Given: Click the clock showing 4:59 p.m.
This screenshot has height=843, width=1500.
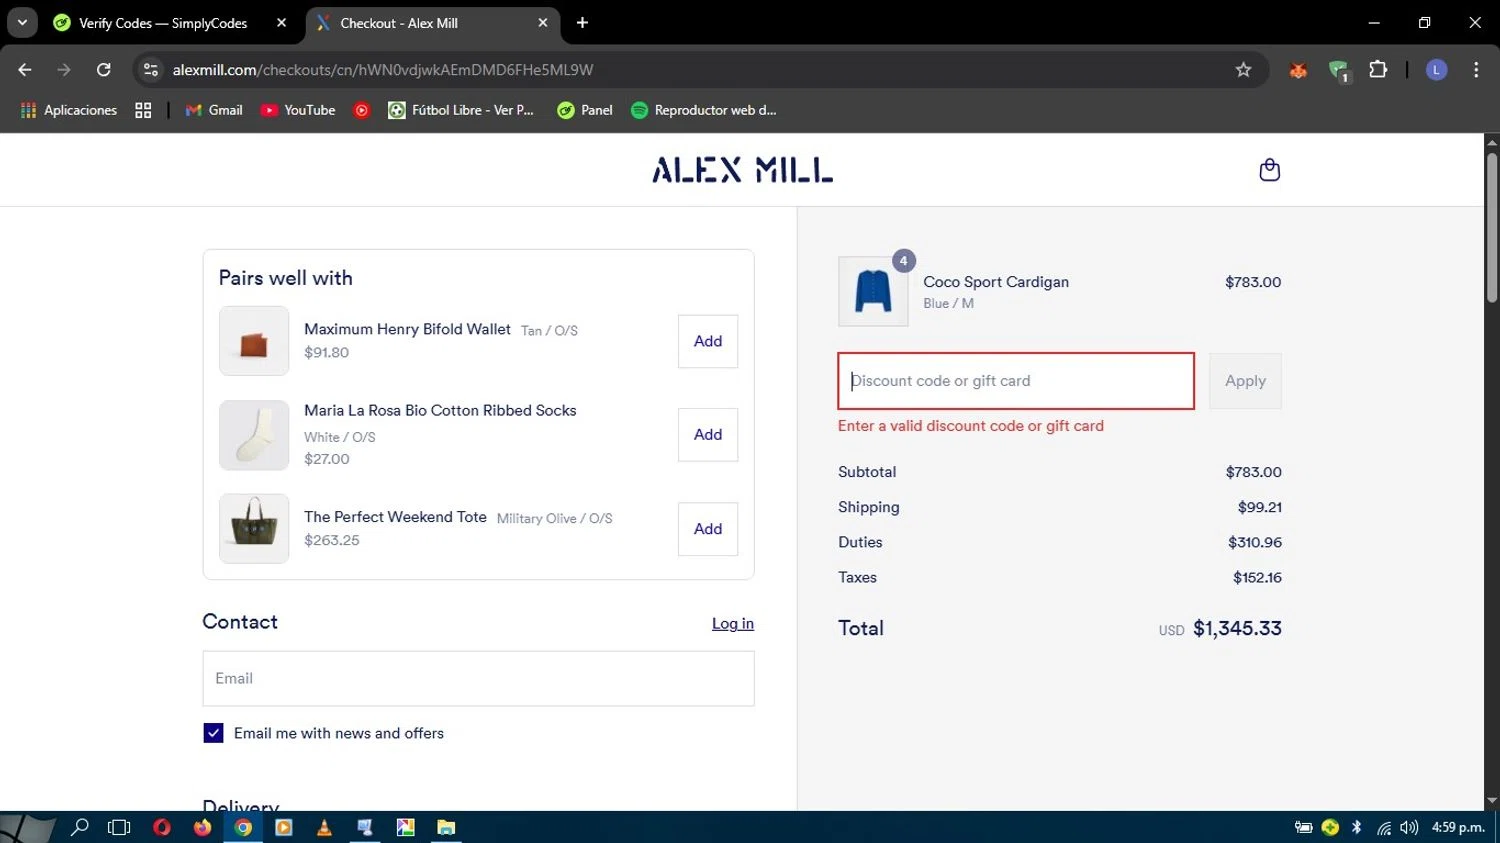Looking at the screenshot, I should [x=1458, y=827].
